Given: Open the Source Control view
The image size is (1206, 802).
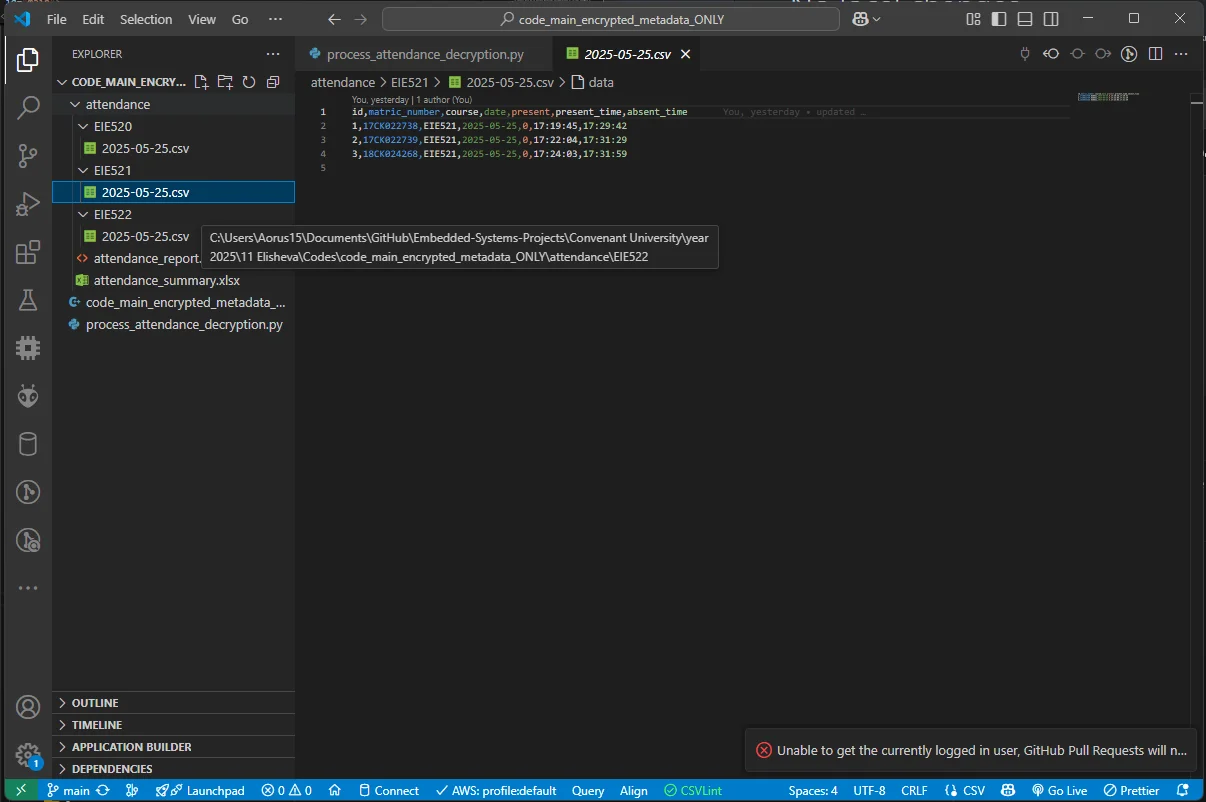Looking at the screenshot, I should click(x=28, y=156).
